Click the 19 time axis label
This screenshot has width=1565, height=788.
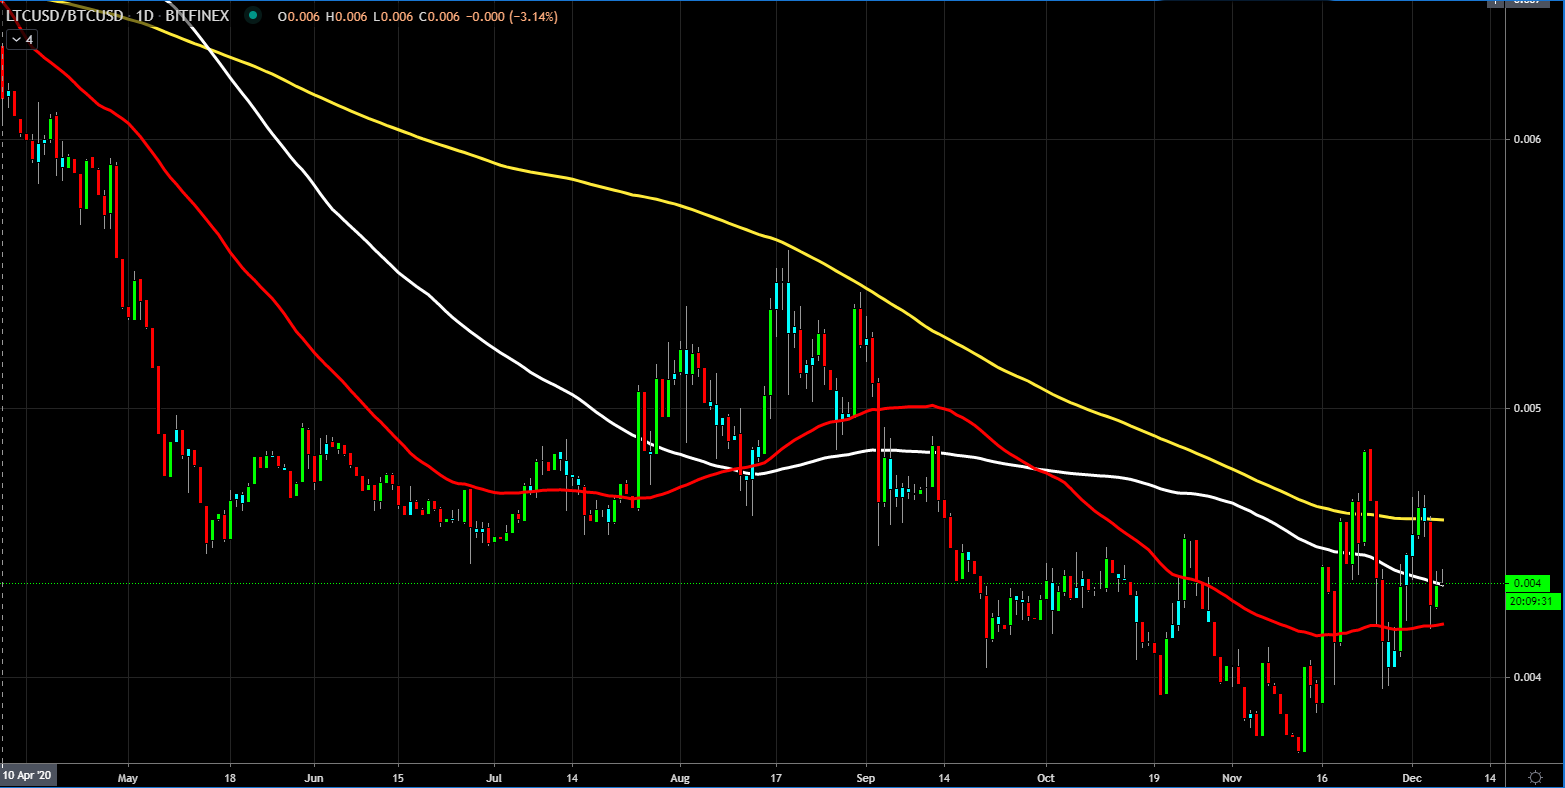coord(1153,777)
